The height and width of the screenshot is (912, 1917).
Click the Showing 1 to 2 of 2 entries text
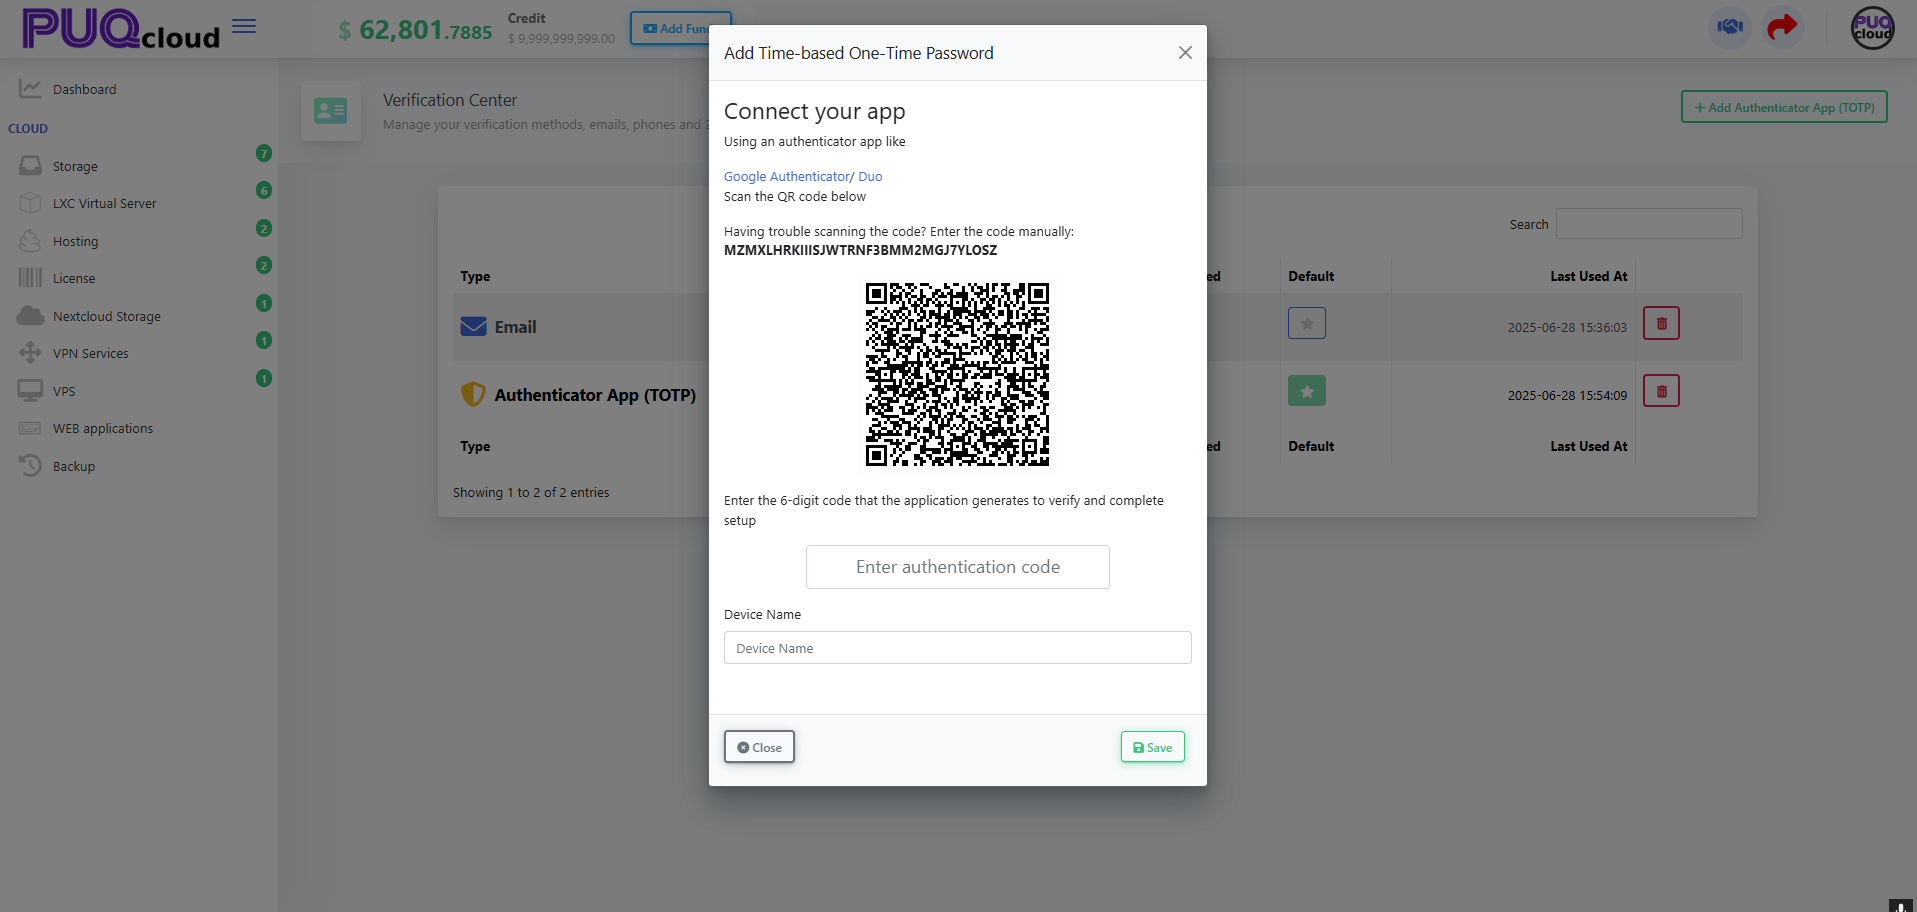(x=531, y=493)
